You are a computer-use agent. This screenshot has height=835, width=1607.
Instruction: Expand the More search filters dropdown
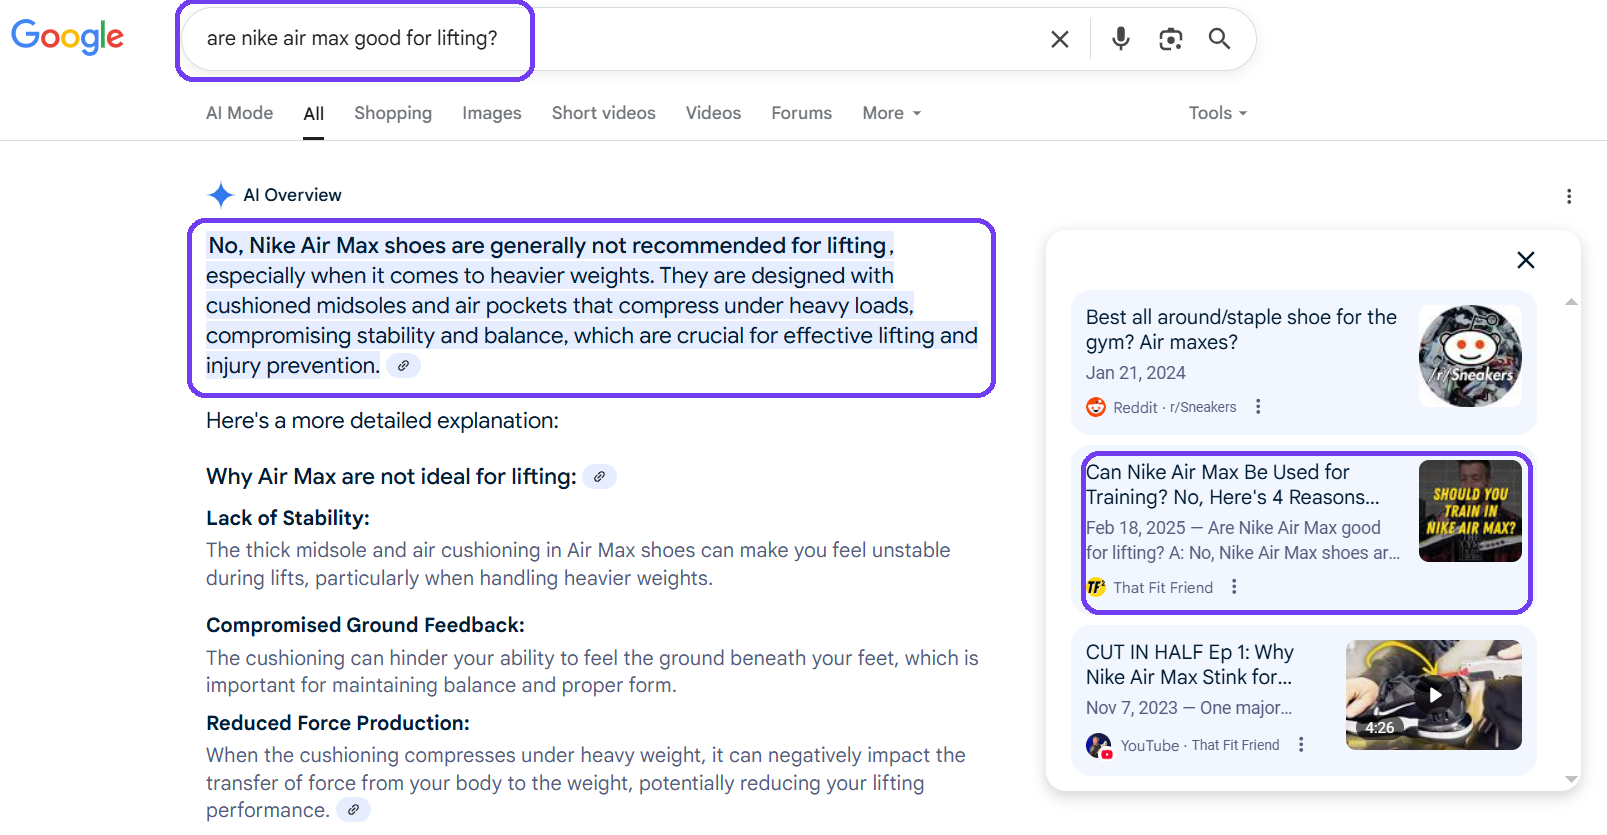click(x=891, y=113)
